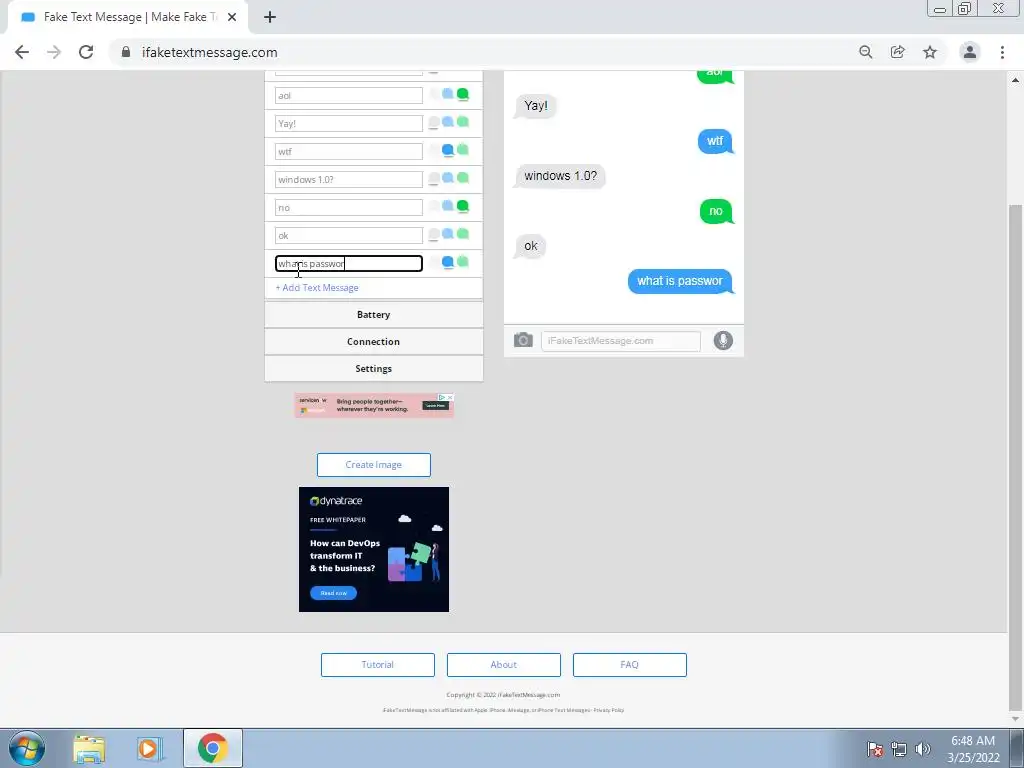
Task: Open the FAQ page
Action: coord(630,664)
